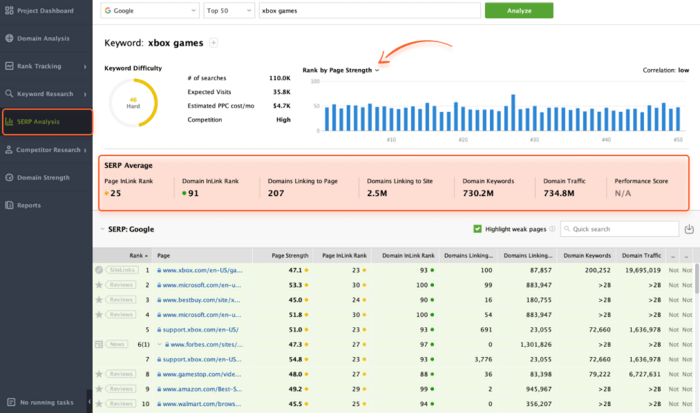Screen dimensions: 700x413
Task: Open www.walmart.com/brows... result link
Action: 202,404
